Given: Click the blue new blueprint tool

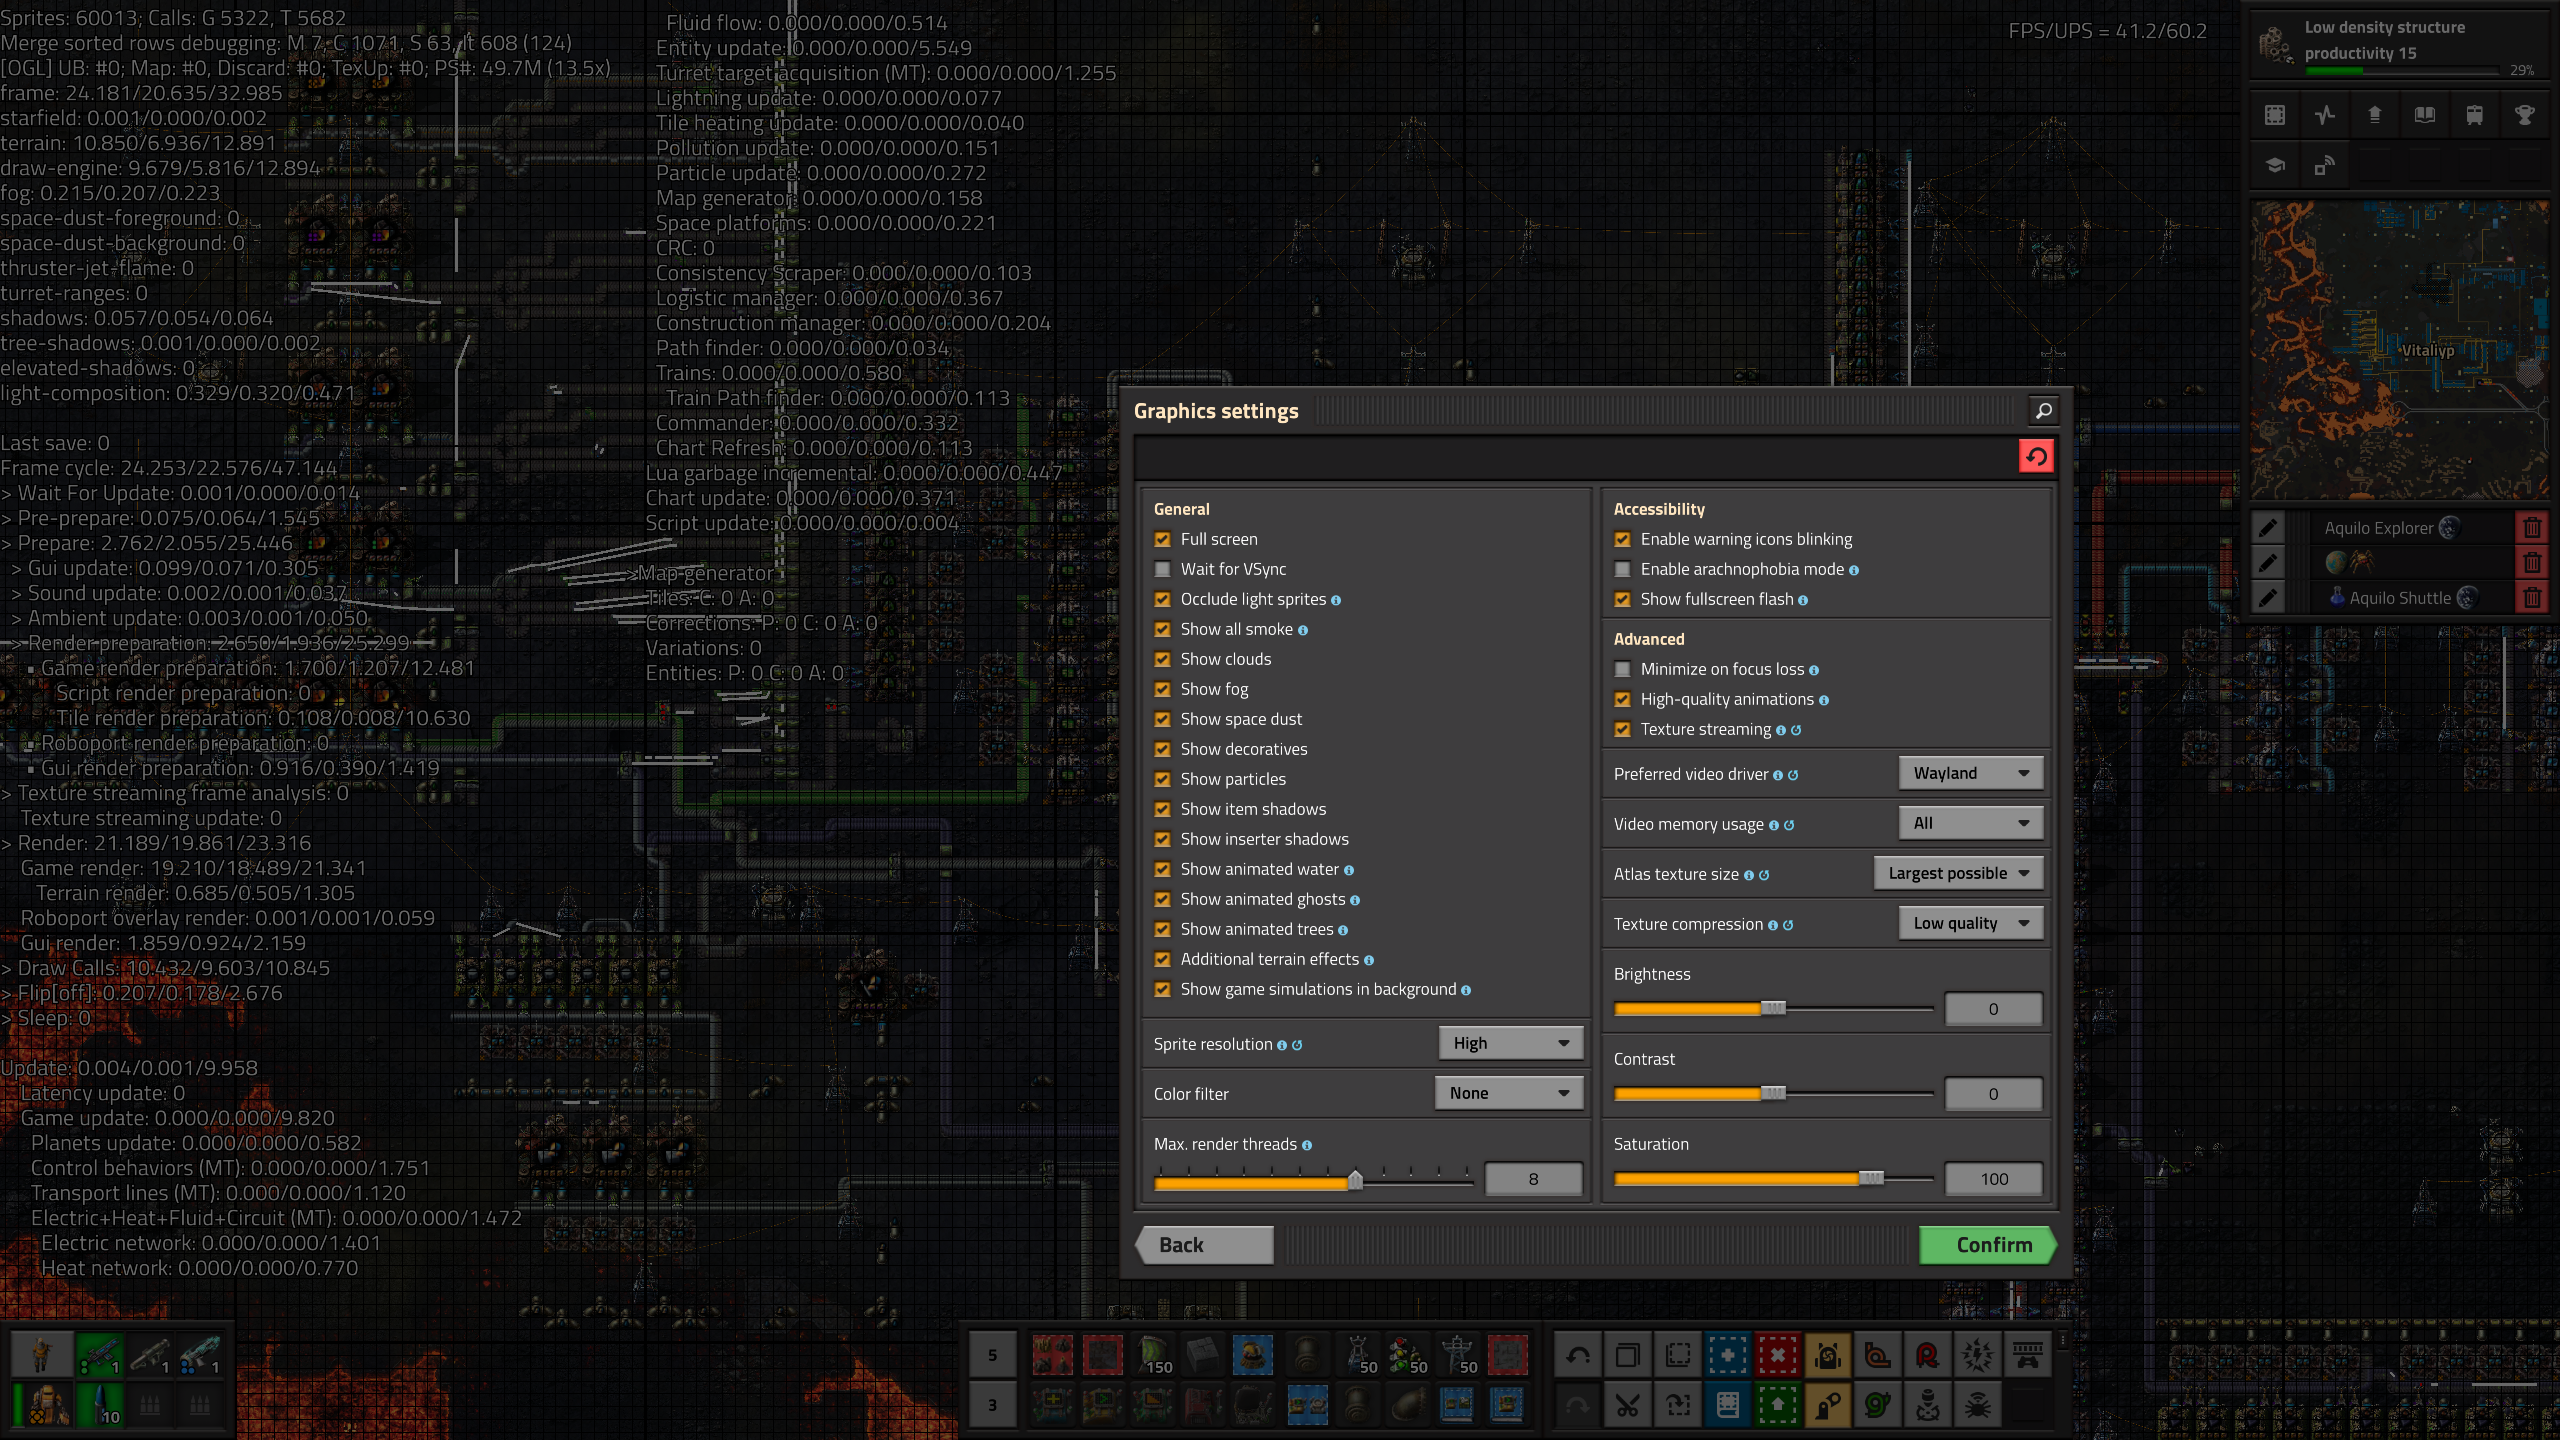Looking at the screenshot, I should tap(1728, 1355).
